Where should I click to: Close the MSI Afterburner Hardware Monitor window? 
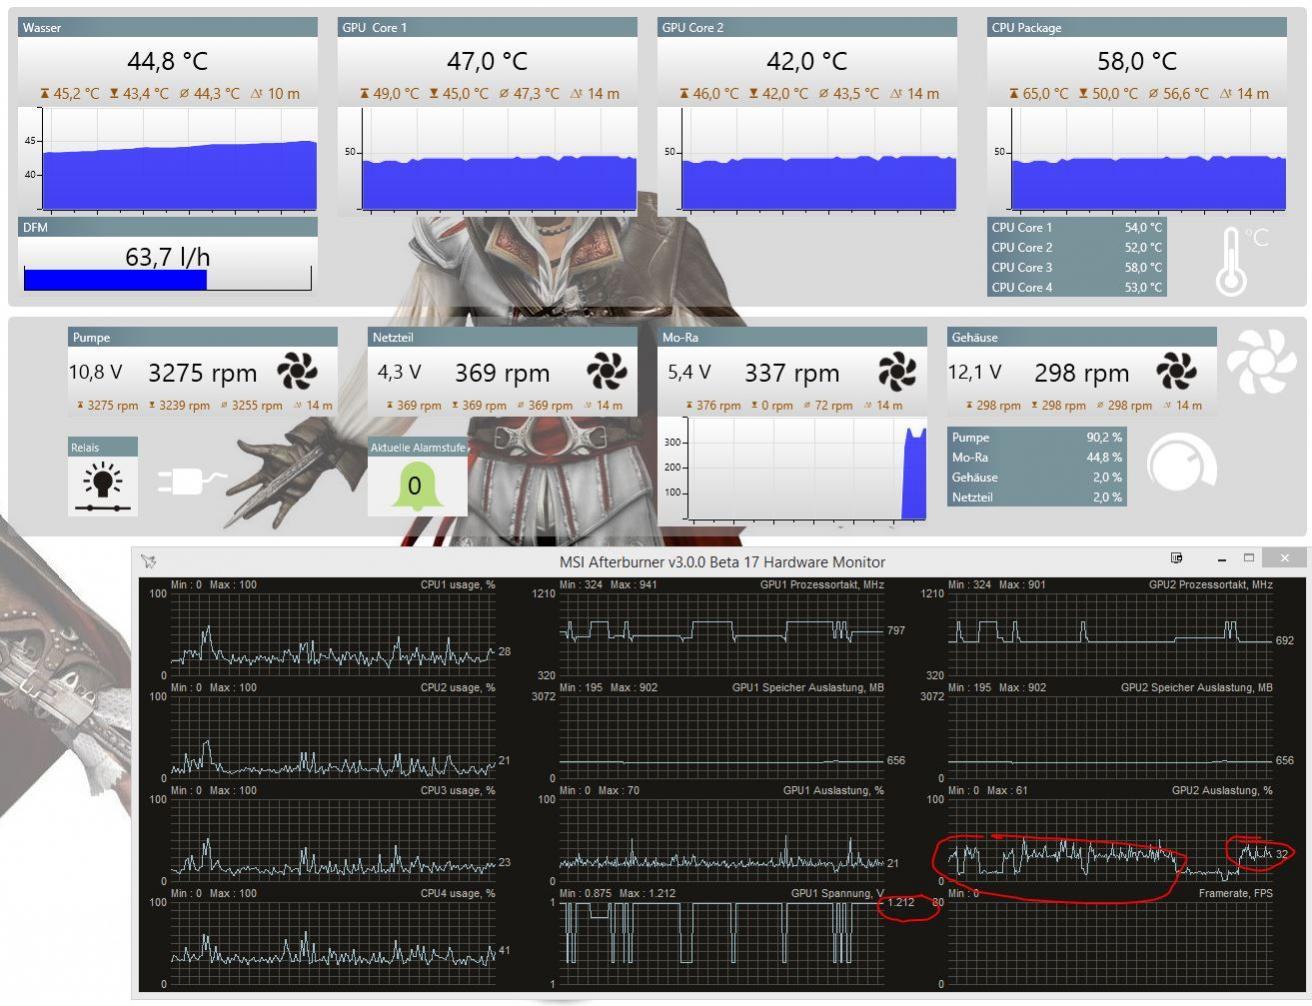(1284, 558)
